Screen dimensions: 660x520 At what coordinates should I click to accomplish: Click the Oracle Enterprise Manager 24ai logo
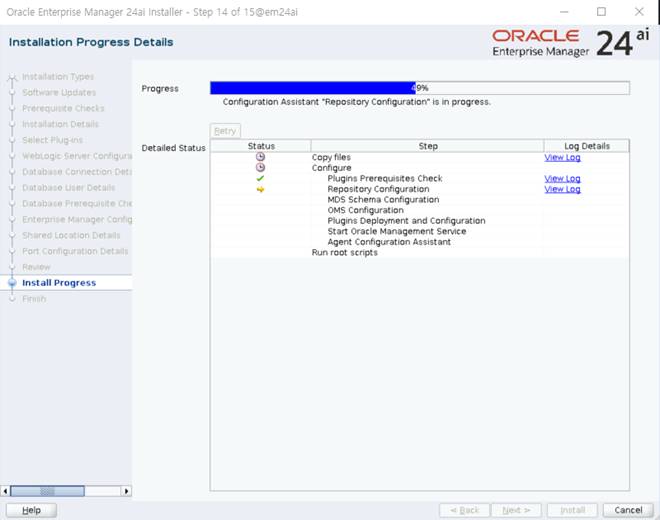pyautogui.click(x=570, y=43)
